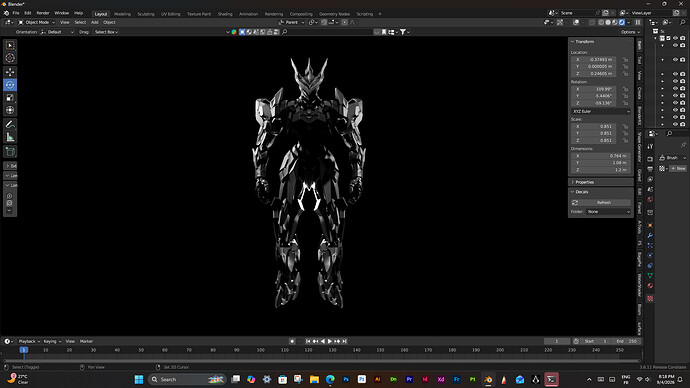Open the Object properties tab
Viewport: 690px width, 388px height.
tap(650, 225)
